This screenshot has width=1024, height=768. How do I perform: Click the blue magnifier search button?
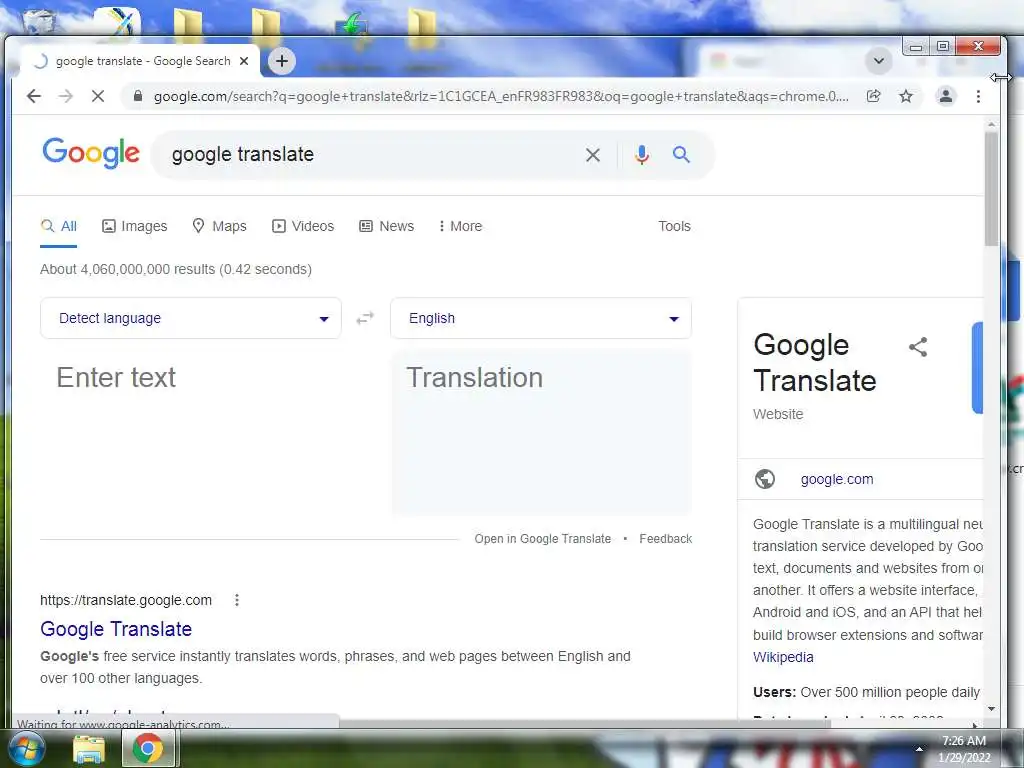tap(681, 155)
